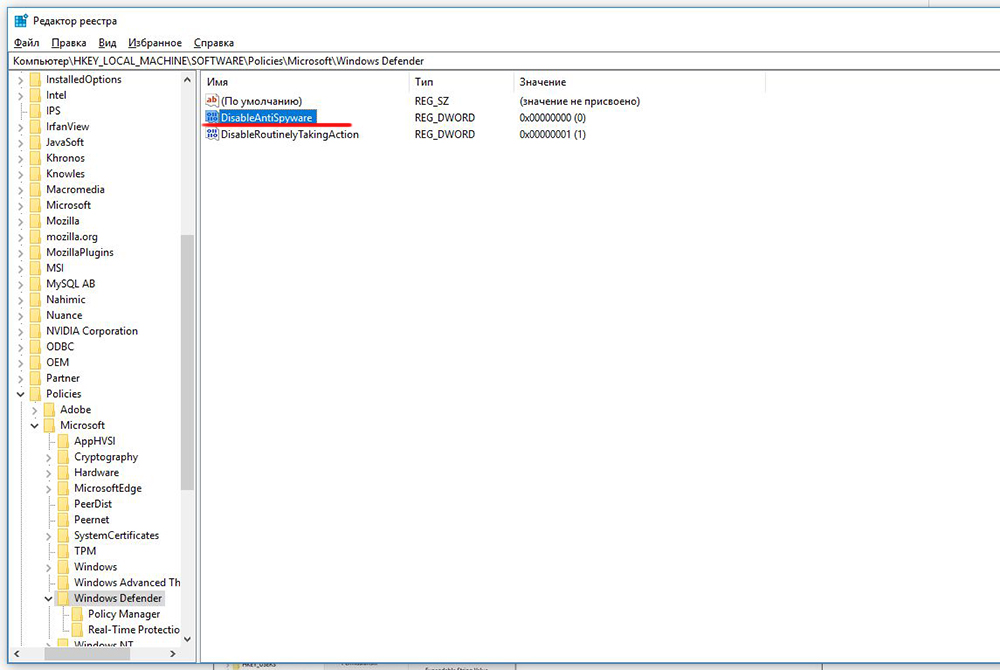Click the DisableAntiSpyware DWORD value icon
Image resolution: width=1000 pixels, height=670 pixels.
click(211, 118)
